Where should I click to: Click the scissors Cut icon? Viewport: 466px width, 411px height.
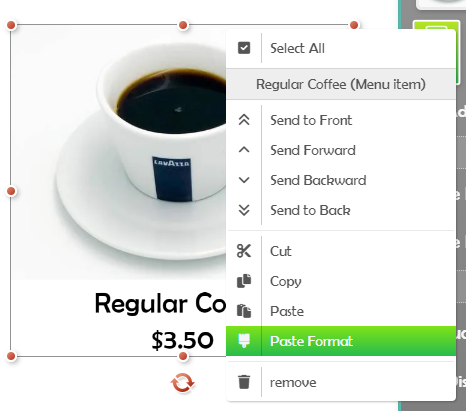pos(244,251)
